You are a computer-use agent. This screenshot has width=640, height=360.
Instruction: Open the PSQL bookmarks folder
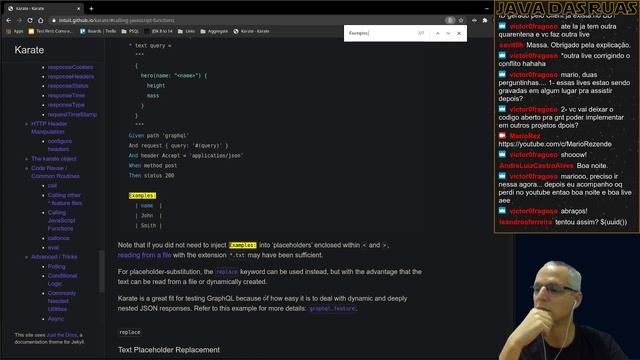[x=130, y=31]
